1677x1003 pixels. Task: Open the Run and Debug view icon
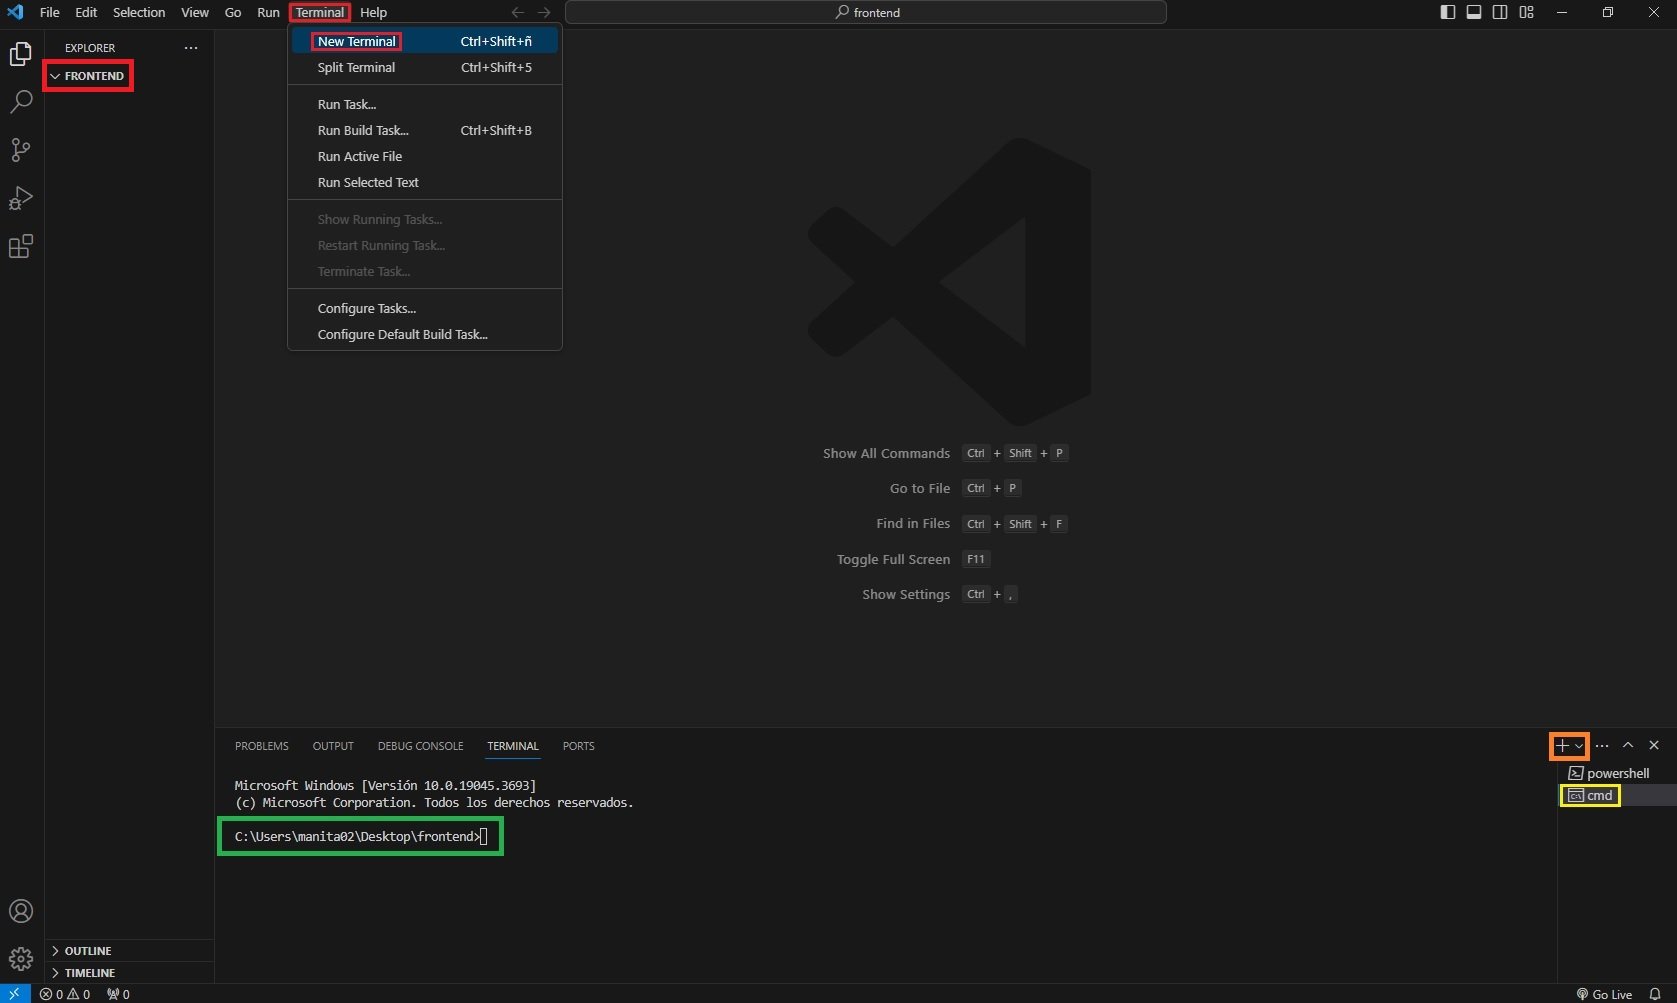click(21, 198)
